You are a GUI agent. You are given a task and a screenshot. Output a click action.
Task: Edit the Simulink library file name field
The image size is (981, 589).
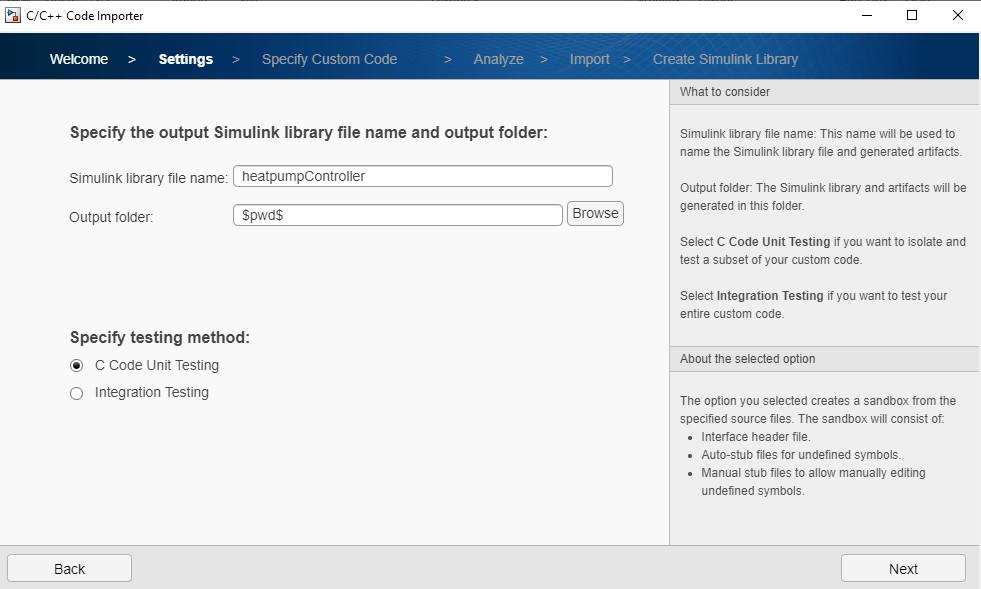click(423, 176)
